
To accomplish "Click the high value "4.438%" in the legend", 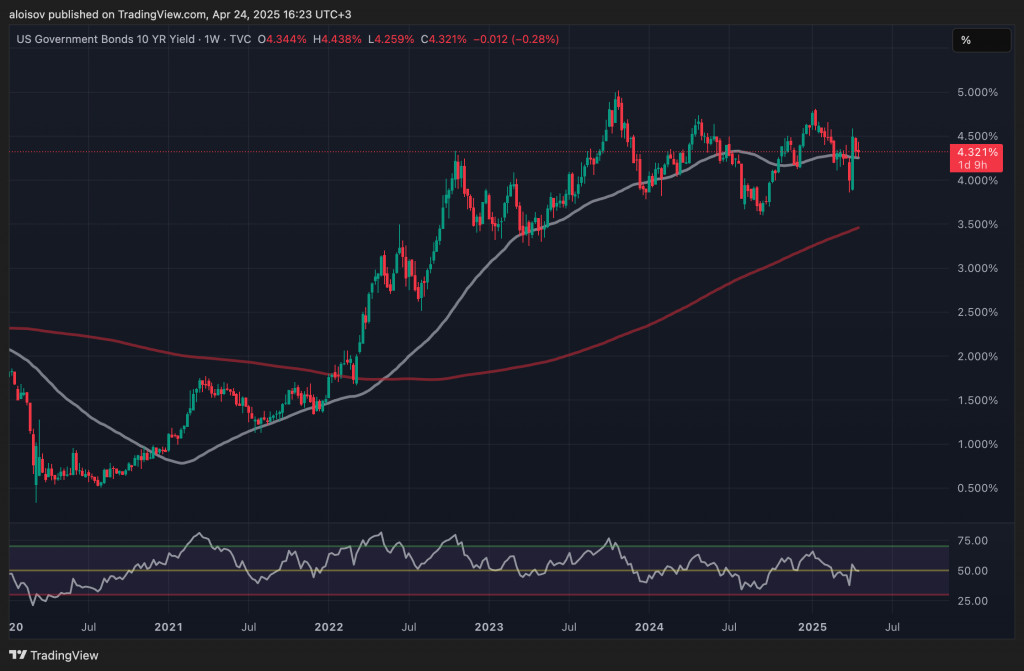I will point(340,39).
